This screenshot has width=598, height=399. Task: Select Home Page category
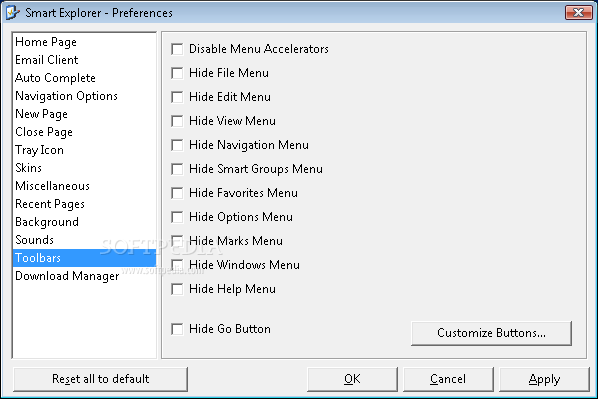[84, 42]
